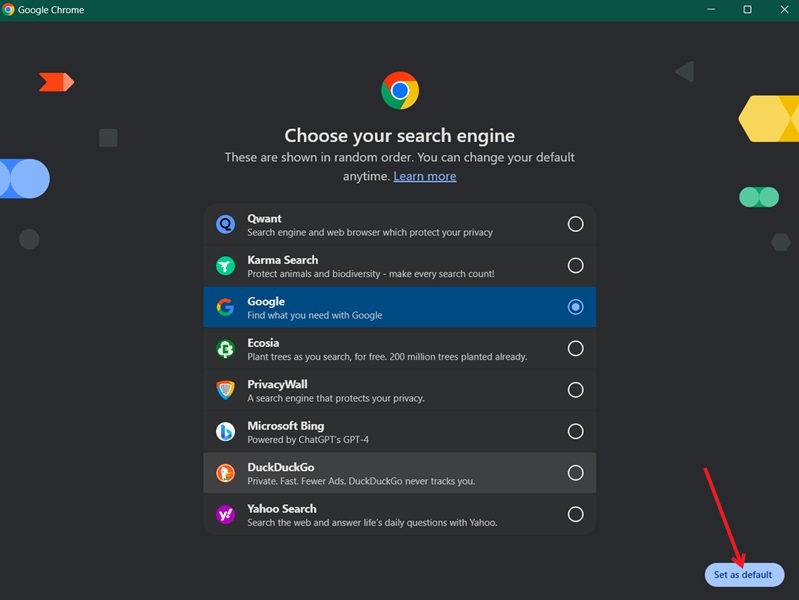The height and width of the screenshot is (600, 799).
Task: Click the 'Yahoo Search' engine name
Action: (282, 509)
